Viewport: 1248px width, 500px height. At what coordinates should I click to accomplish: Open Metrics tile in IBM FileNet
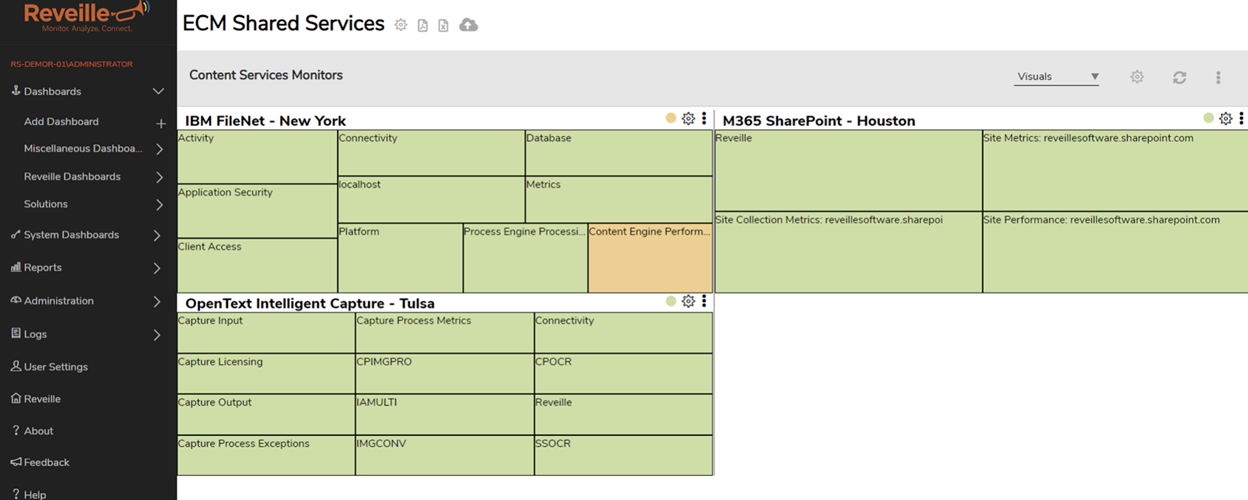pos(619,200)
